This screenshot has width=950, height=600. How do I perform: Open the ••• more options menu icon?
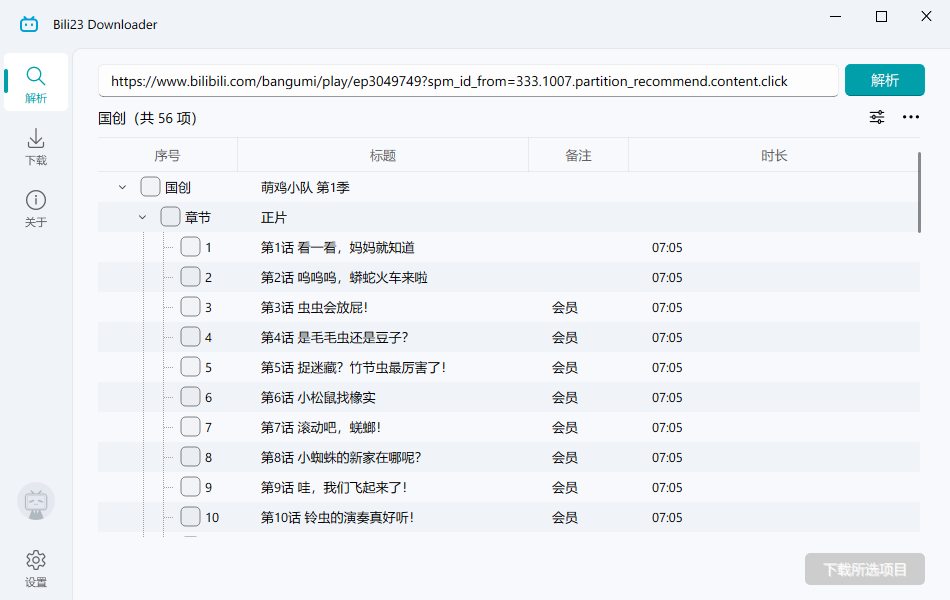[911, 117]
